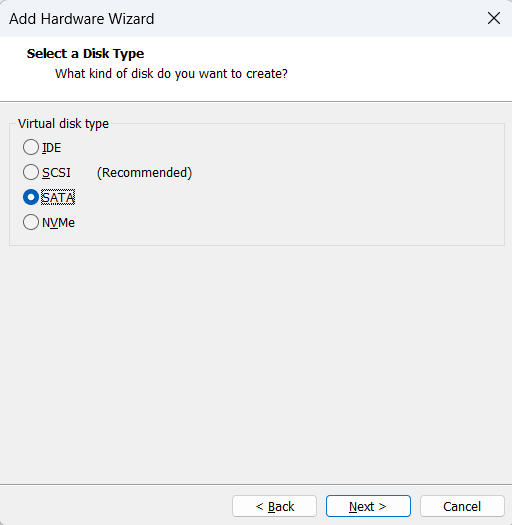The image size is (512, 525).
Task: Click the NVMe option label text
Action: (x=58, y=223)
